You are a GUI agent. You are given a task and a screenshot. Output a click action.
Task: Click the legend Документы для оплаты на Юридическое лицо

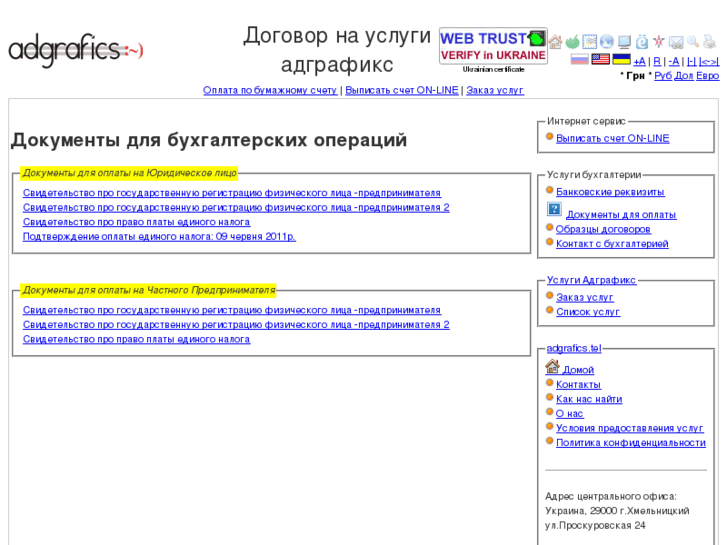click(129, 173)
